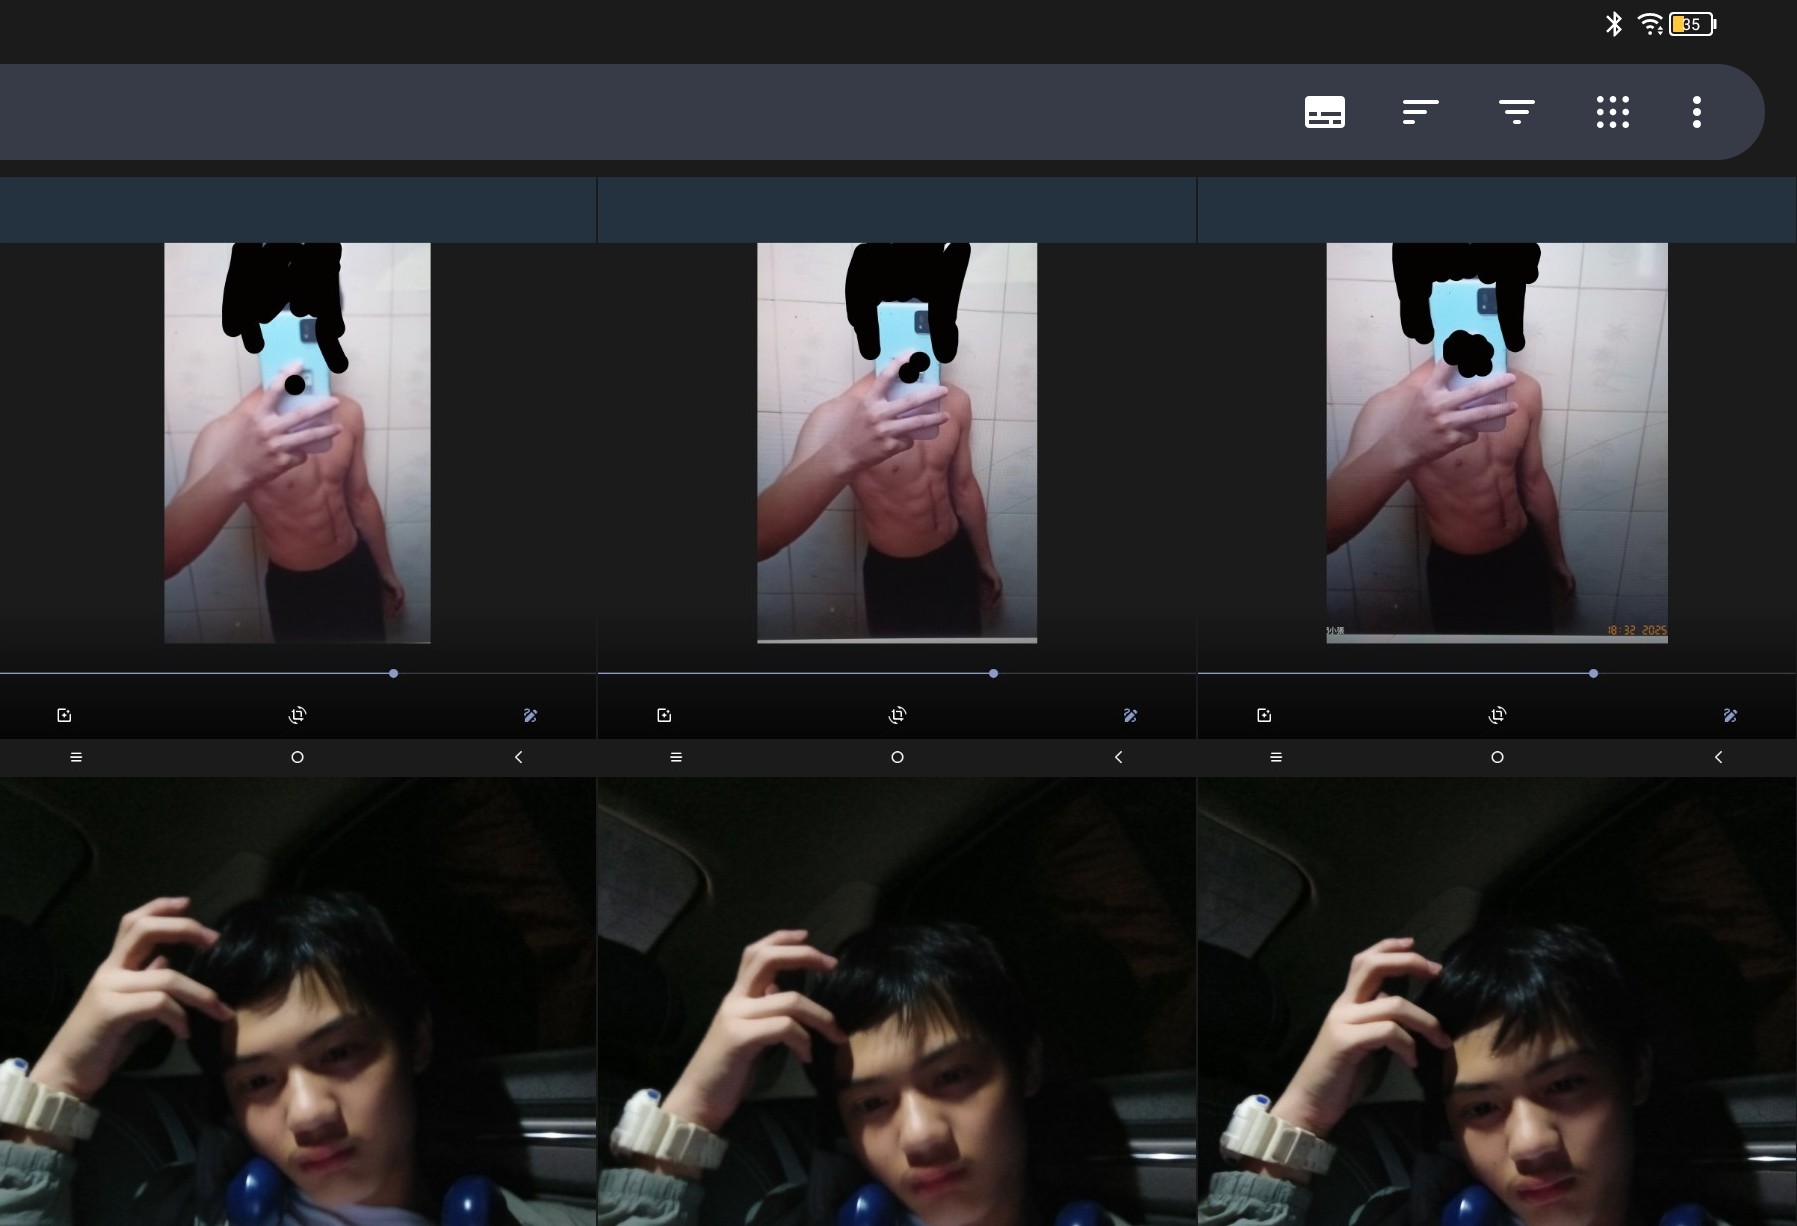1797x1226 pixels.
Task: Open the timestamped mirror selfie thumbnail
Action: [x=1496, y=442]
